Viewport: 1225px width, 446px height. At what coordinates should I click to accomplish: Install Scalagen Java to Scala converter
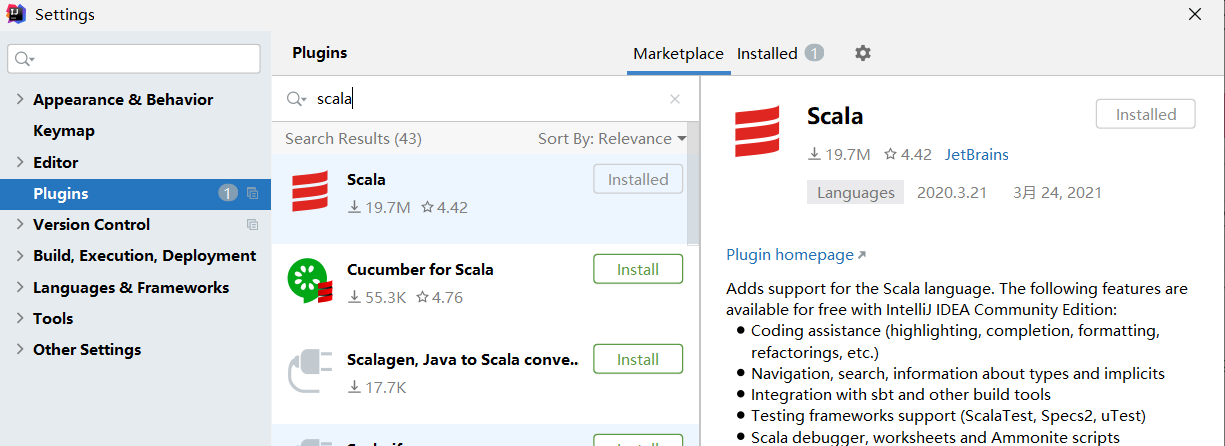click(x=637, y=359)
